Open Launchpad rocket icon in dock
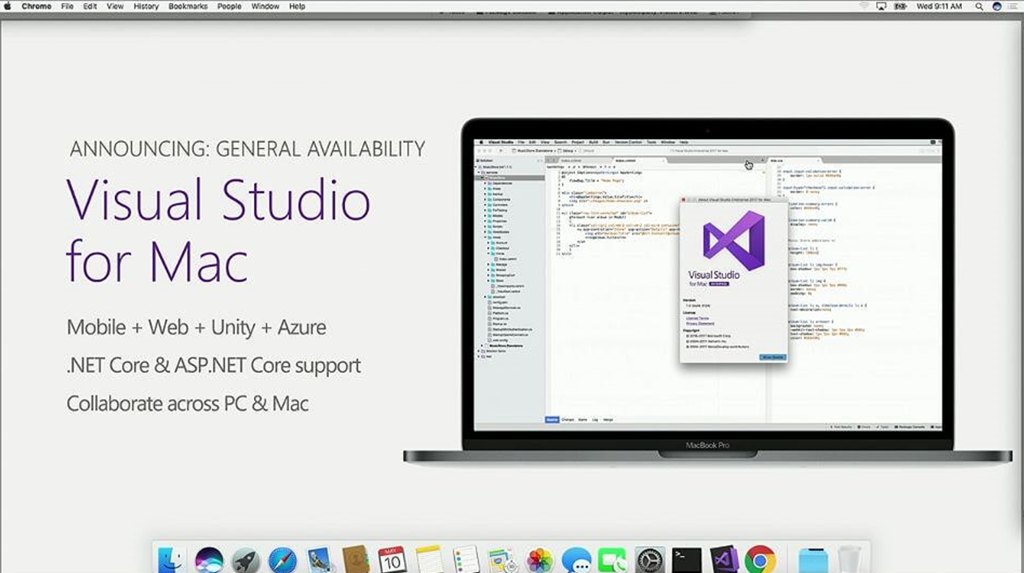Image resolution: width=1024 pixels, height=573 pixels. 246,560
